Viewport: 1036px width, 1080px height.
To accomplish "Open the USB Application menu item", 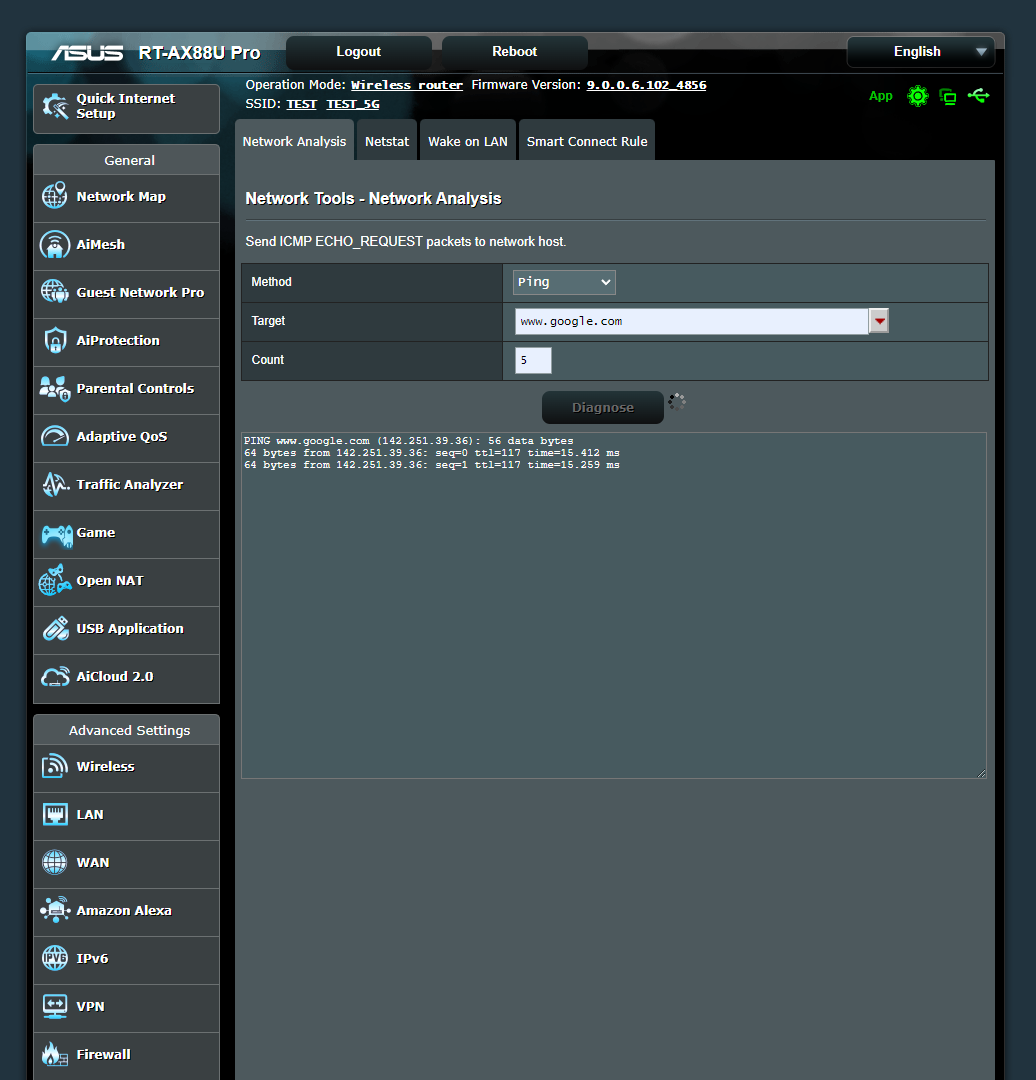I will tap(127, 630).
